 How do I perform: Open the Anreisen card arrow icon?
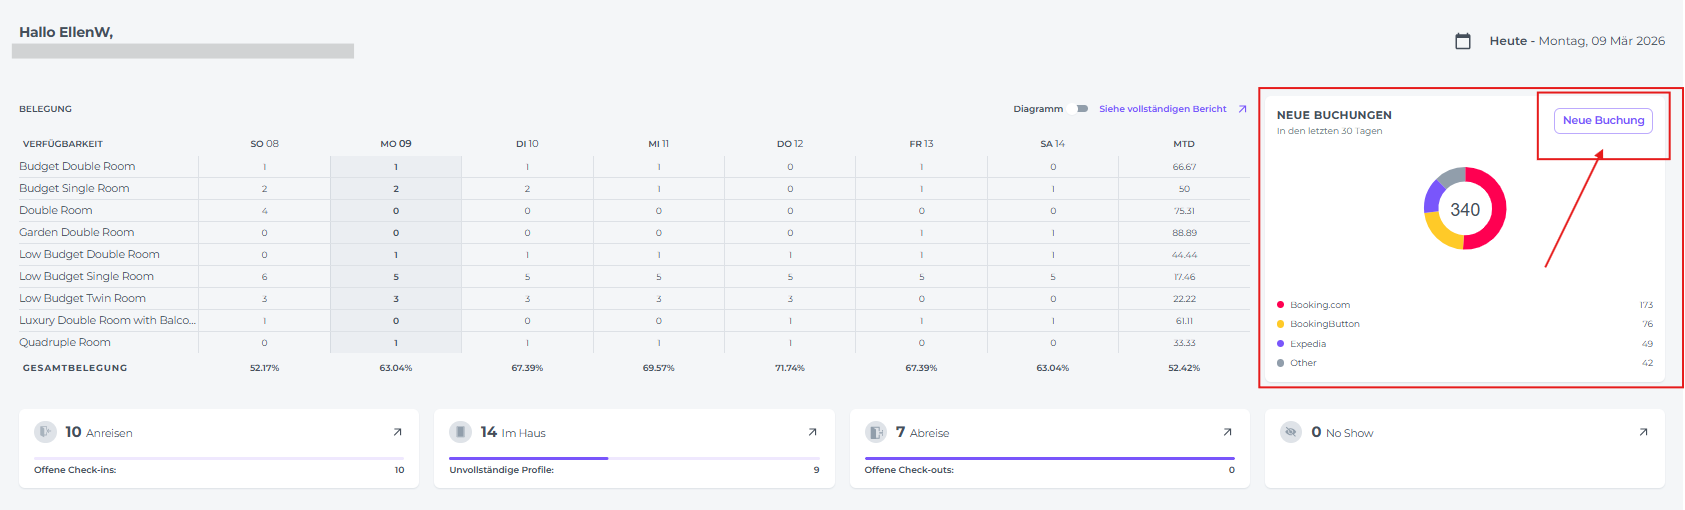(397, 432)
